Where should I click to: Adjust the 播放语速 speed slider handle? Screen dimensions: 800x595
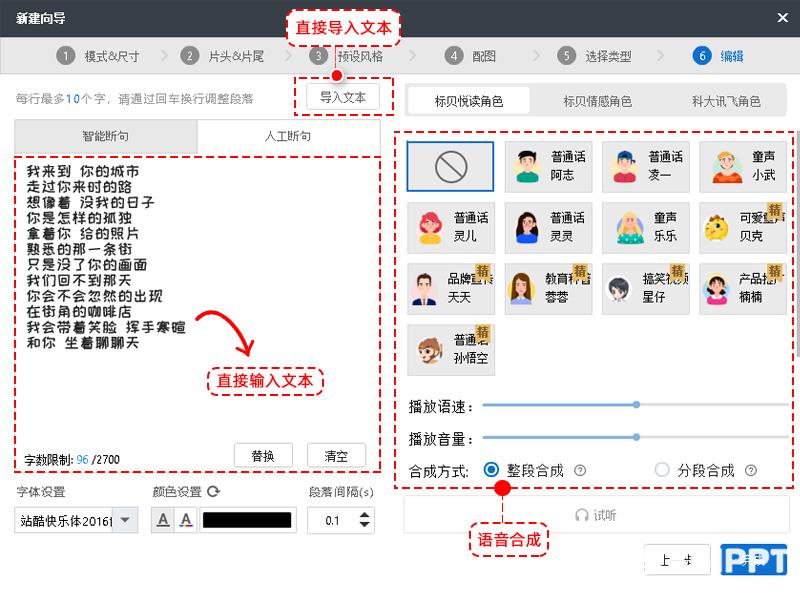636,405
